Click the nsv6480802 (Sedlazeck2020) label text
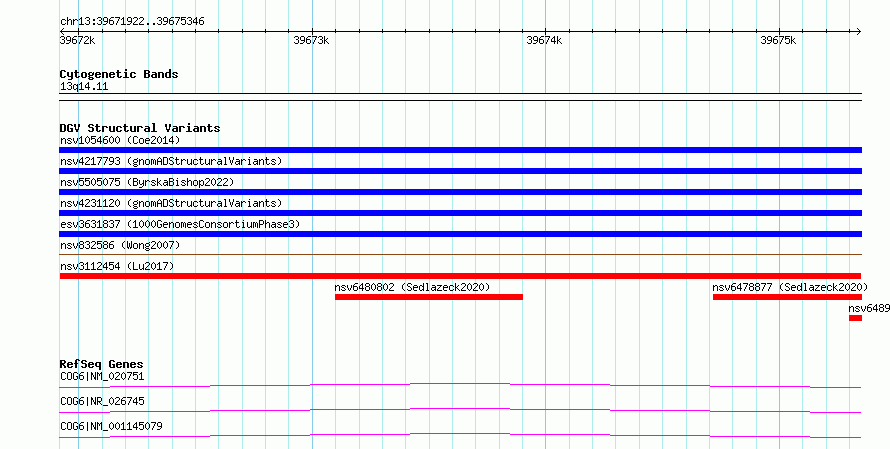The height and width of the screenshot is (449, 890). pyautogui.click(x=412, y=287)
